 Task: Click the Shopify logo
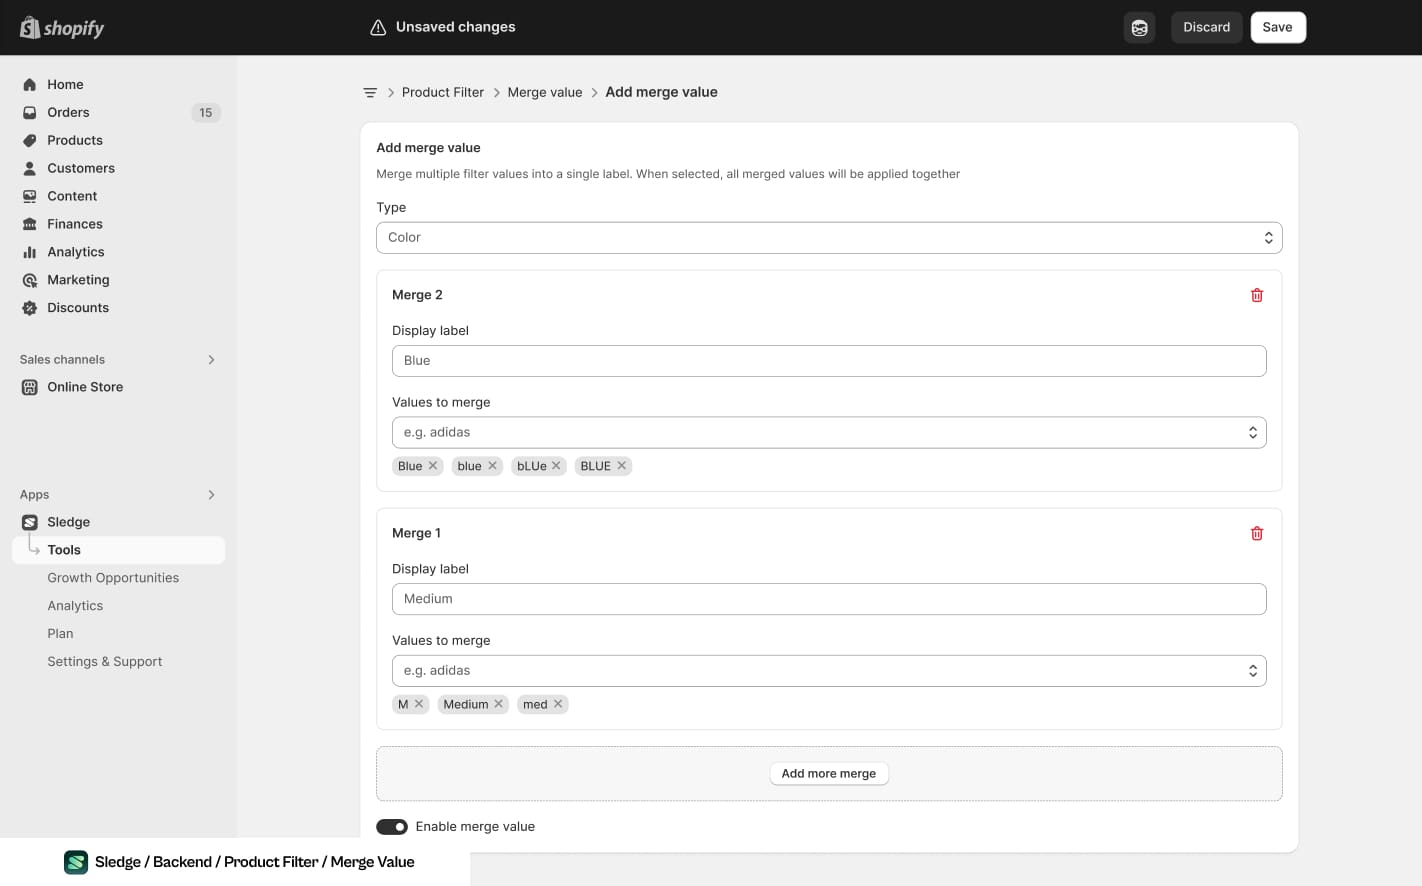(x=62, y=28)
